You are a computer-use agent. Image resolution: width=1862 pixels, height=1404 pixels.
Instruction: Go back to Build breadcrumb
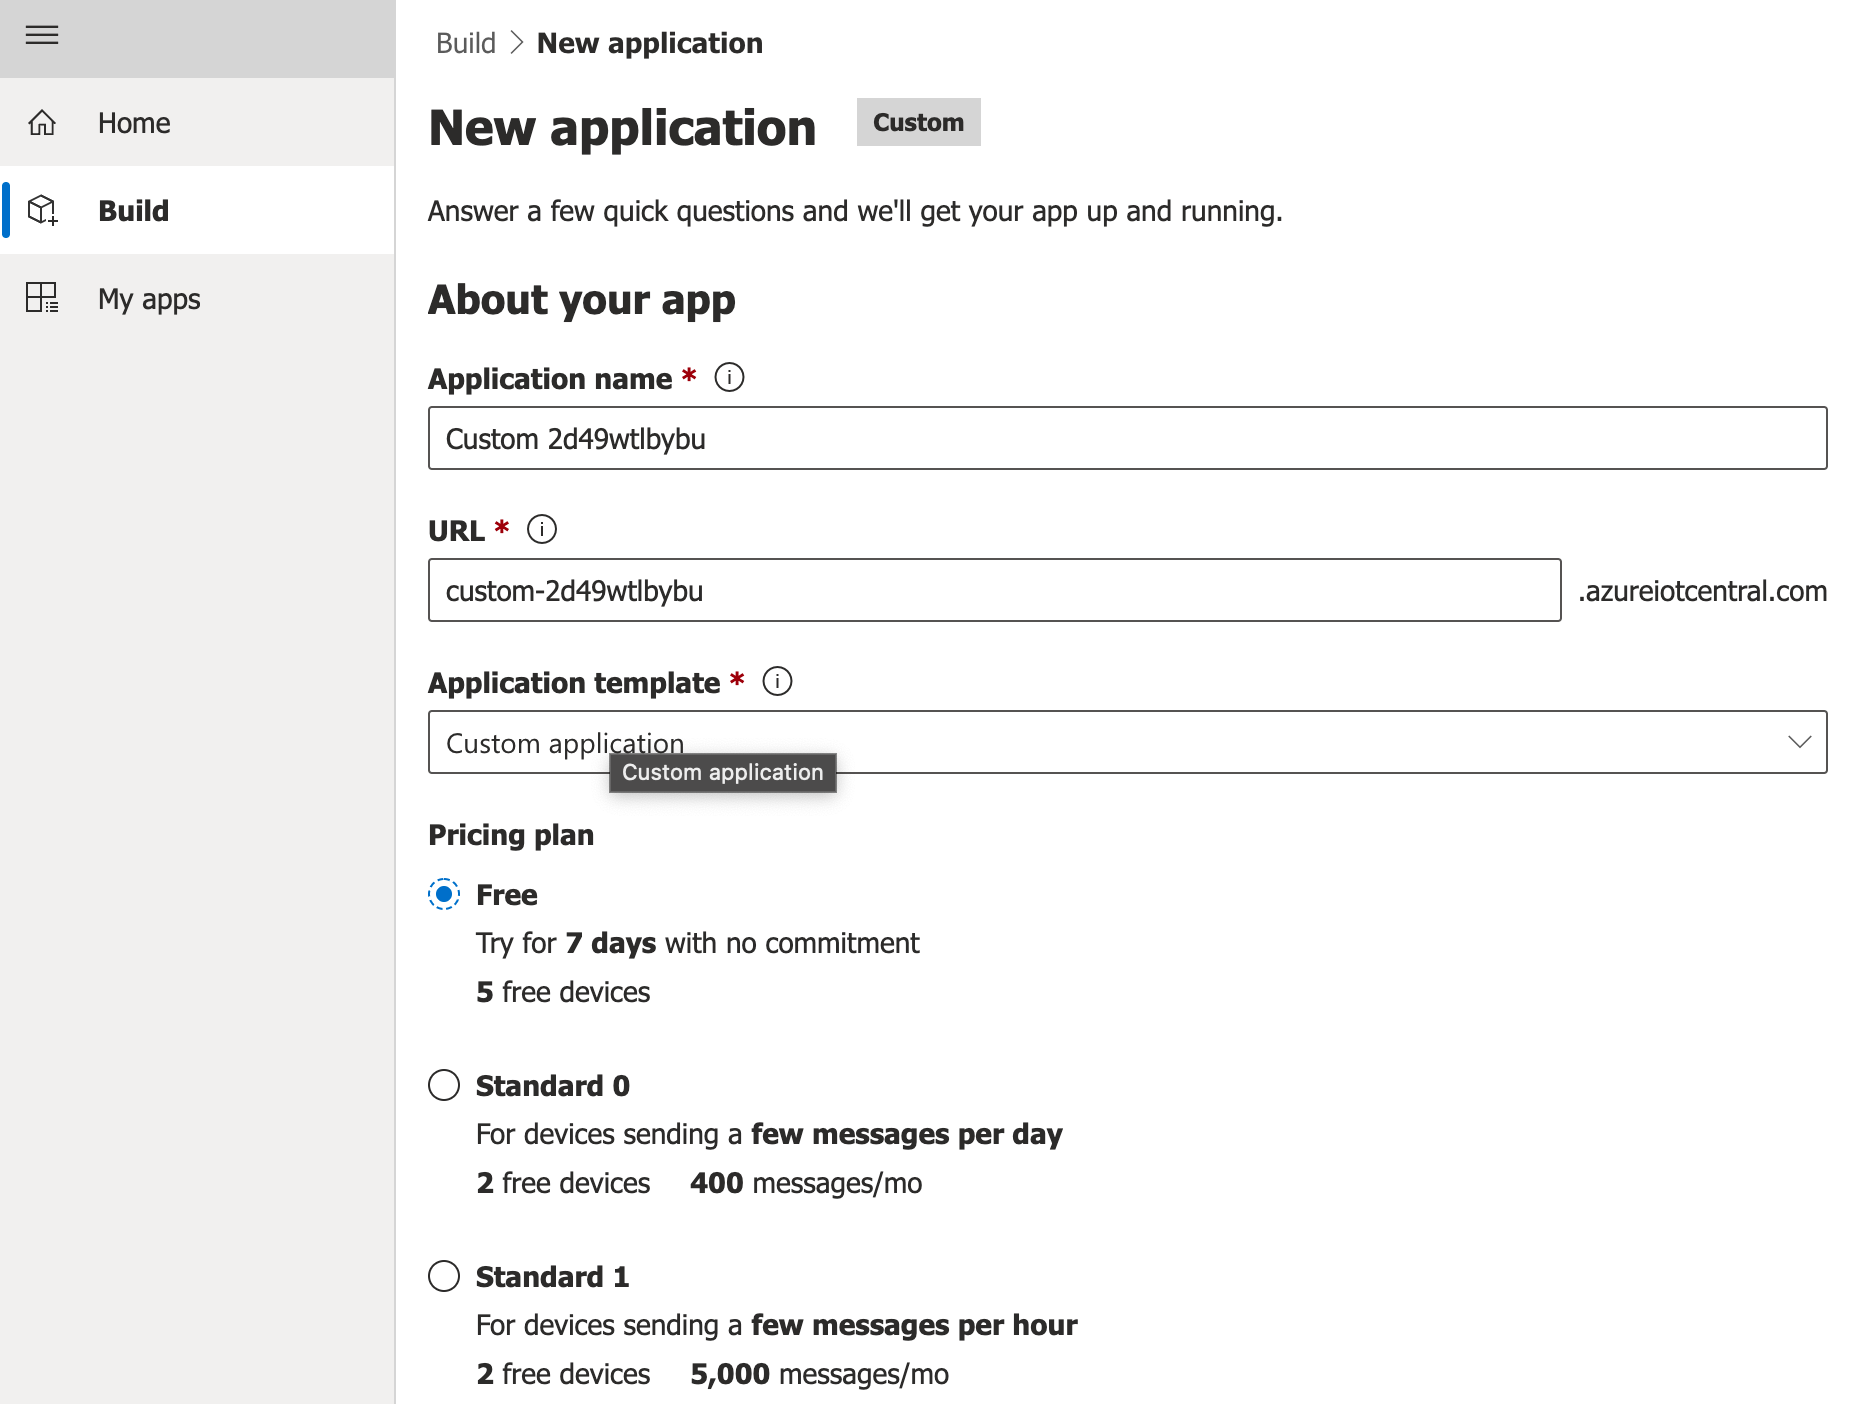pyautogui.click(x=466, y=43)
